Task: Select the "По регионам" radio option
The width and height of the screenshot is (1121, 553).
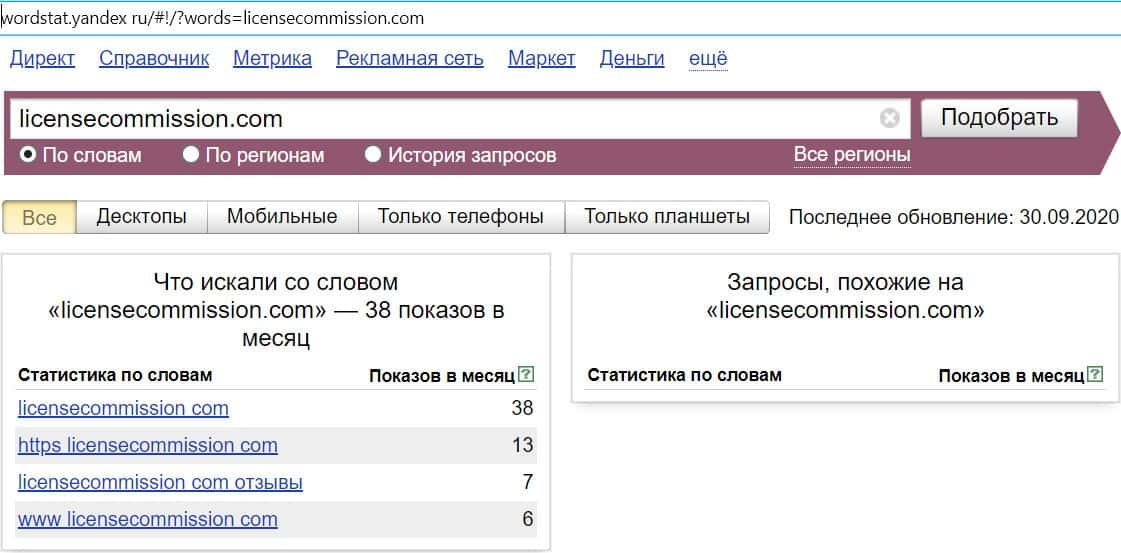Action: pyautogui.click(x=191, y=155)
